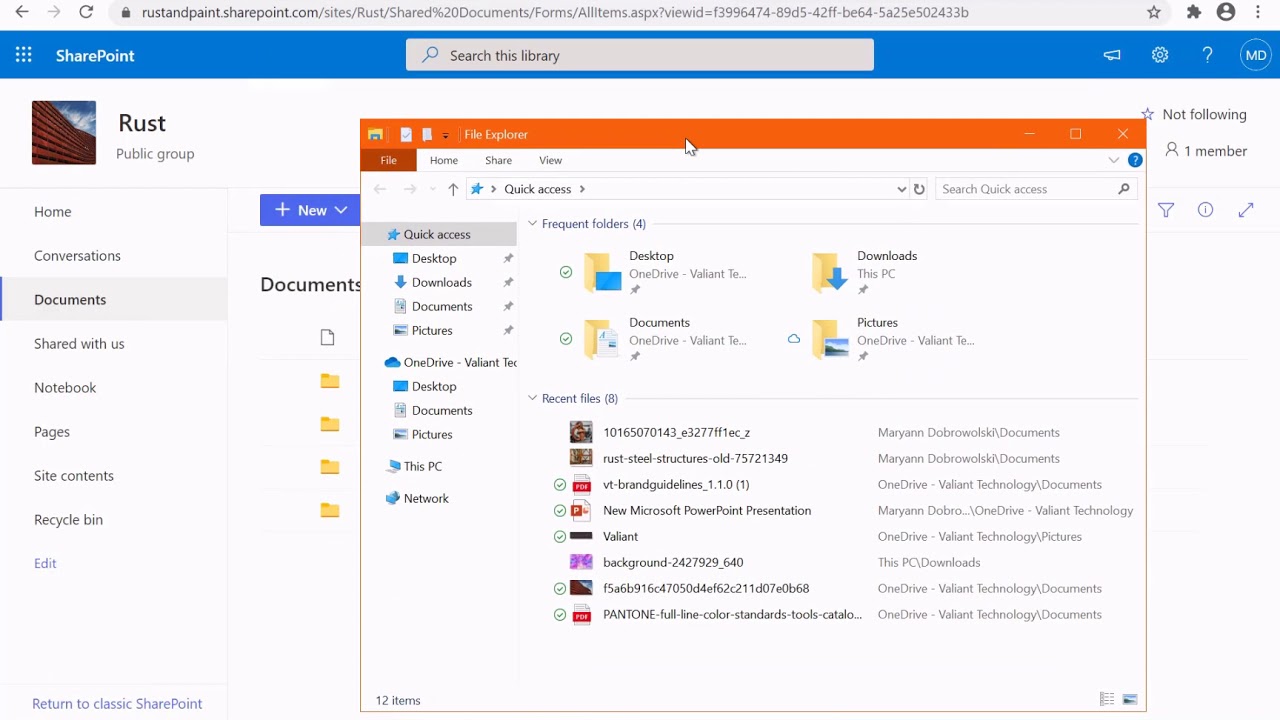Screen dimensions: 1280x720
Task: Click Return to classic SharePoint
Action: tap(117, 703)
